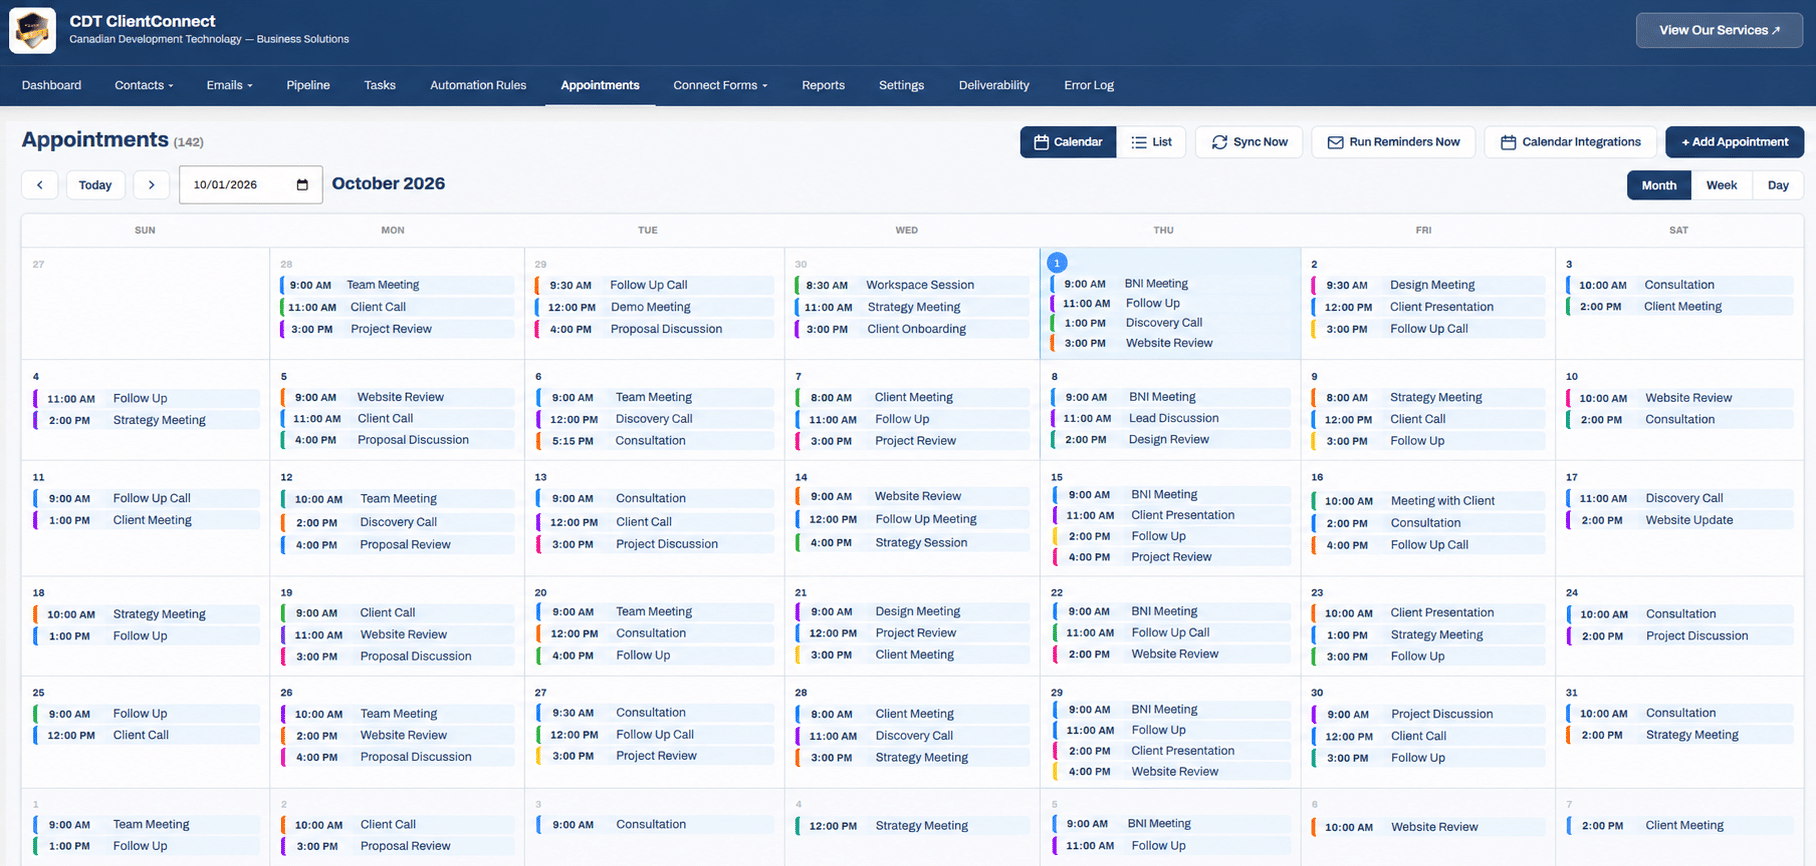Open October 14 Strategy Session appointment

click(912, 543)
